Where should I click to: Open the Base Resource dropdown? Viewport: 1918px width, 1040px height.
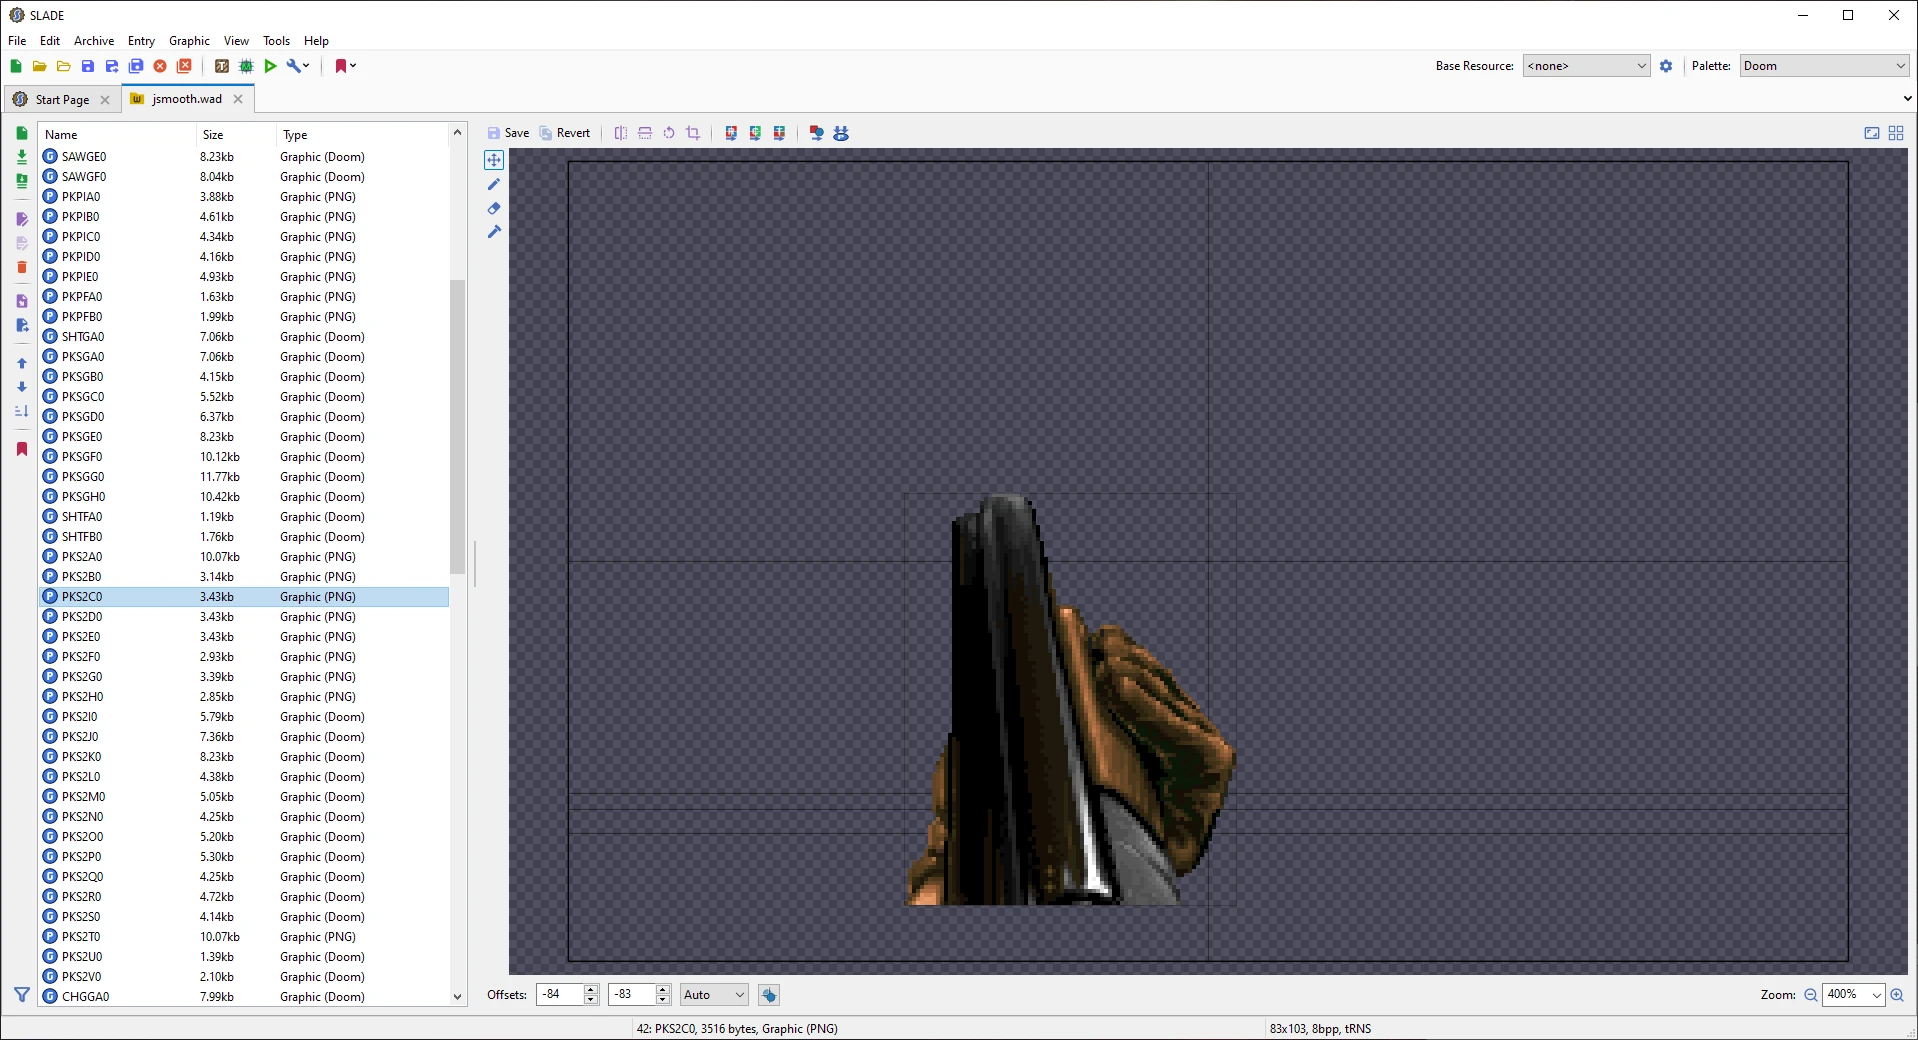pos(1586,66)
